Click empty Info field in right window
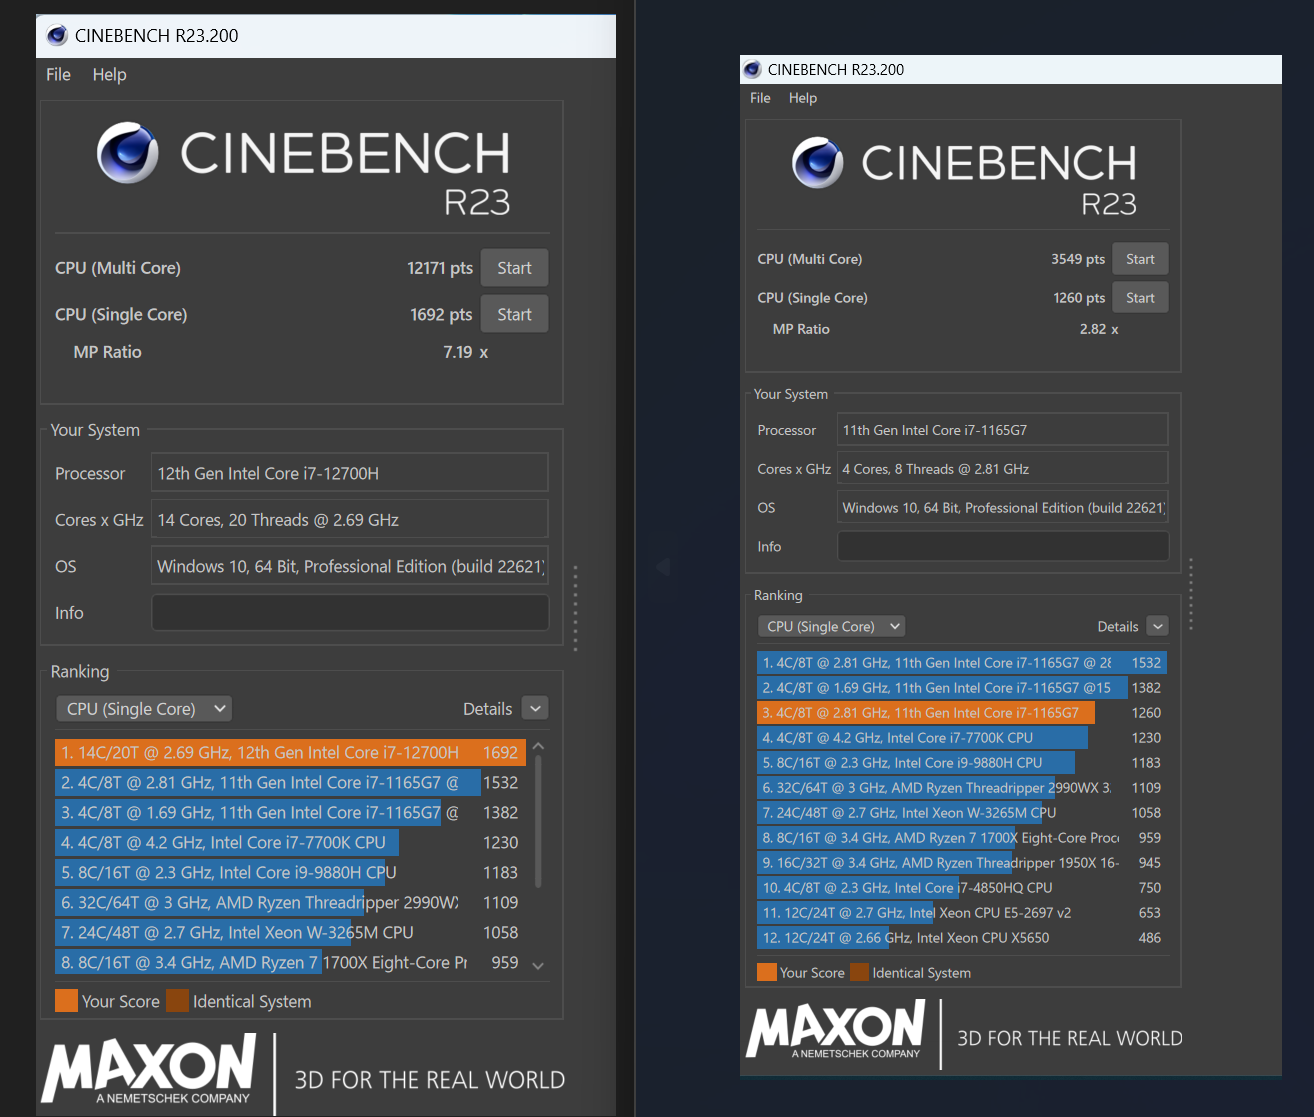 (x=1002, y=546)
